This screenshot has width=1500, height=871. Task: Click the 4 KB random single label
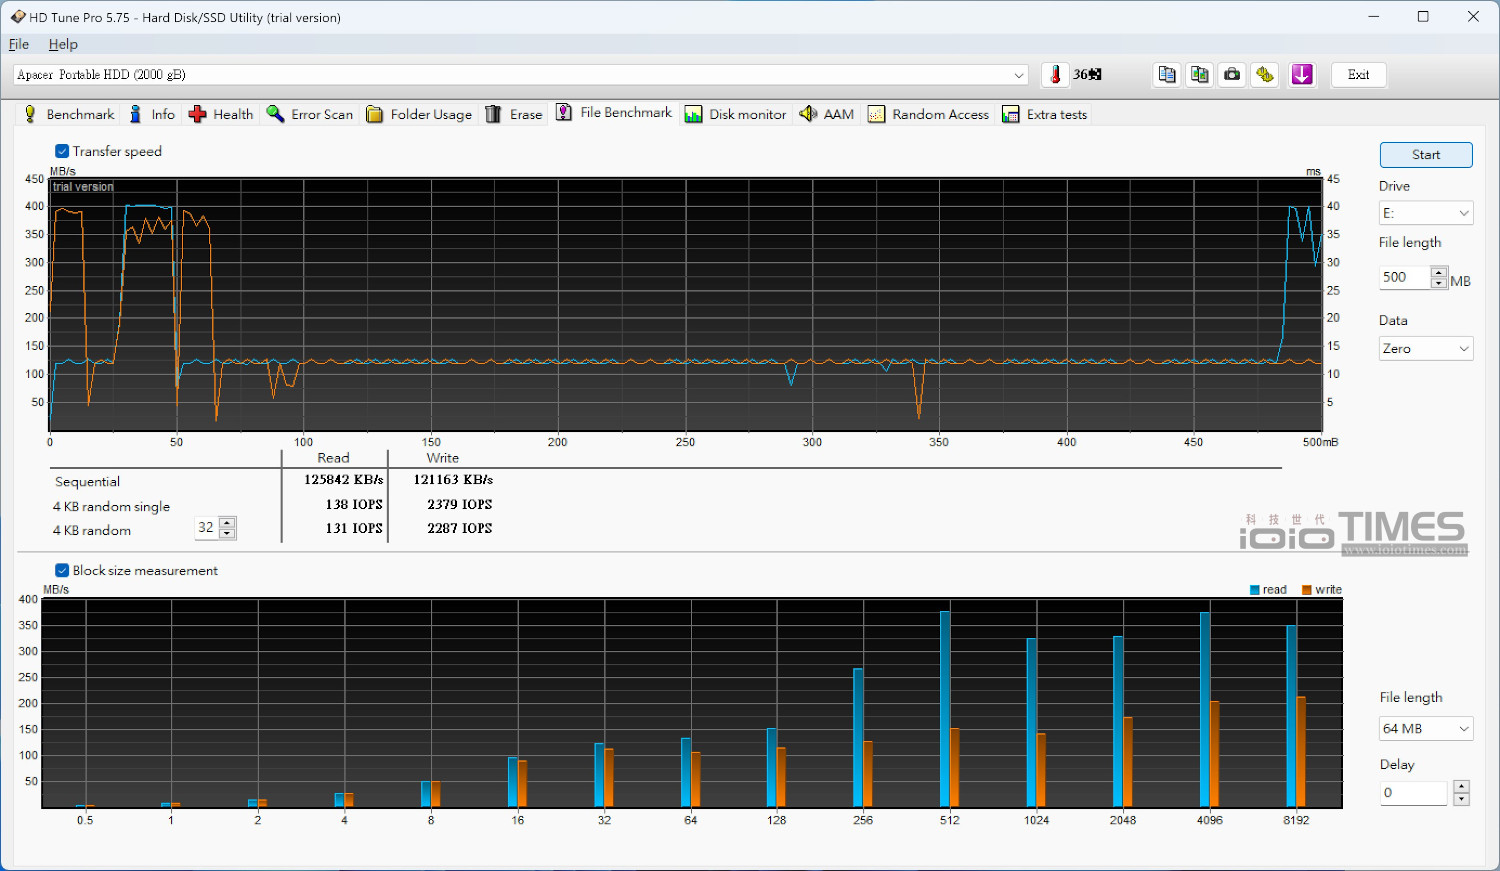click(x=111, y=507)
